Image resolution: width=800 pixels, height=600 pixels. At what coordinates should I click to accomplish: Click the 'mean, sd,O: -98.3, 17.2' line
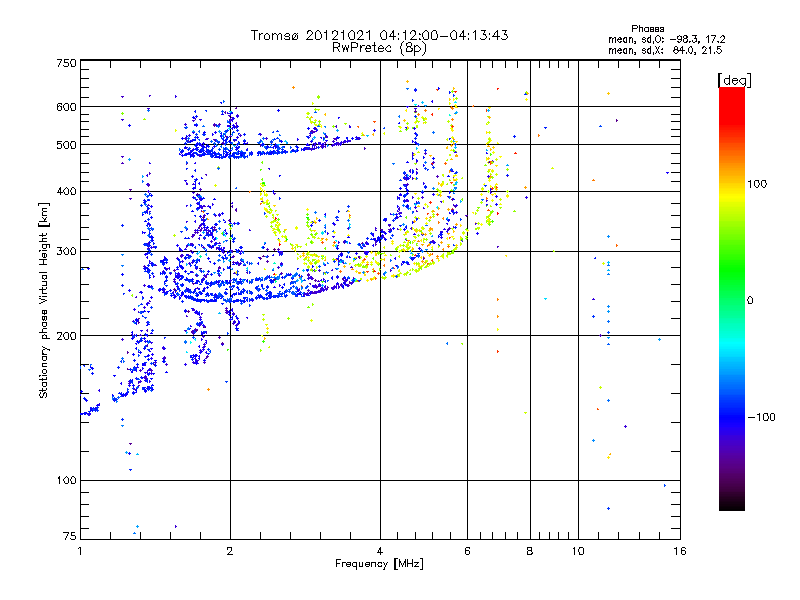pyautogui.click(x=666, y=39)
